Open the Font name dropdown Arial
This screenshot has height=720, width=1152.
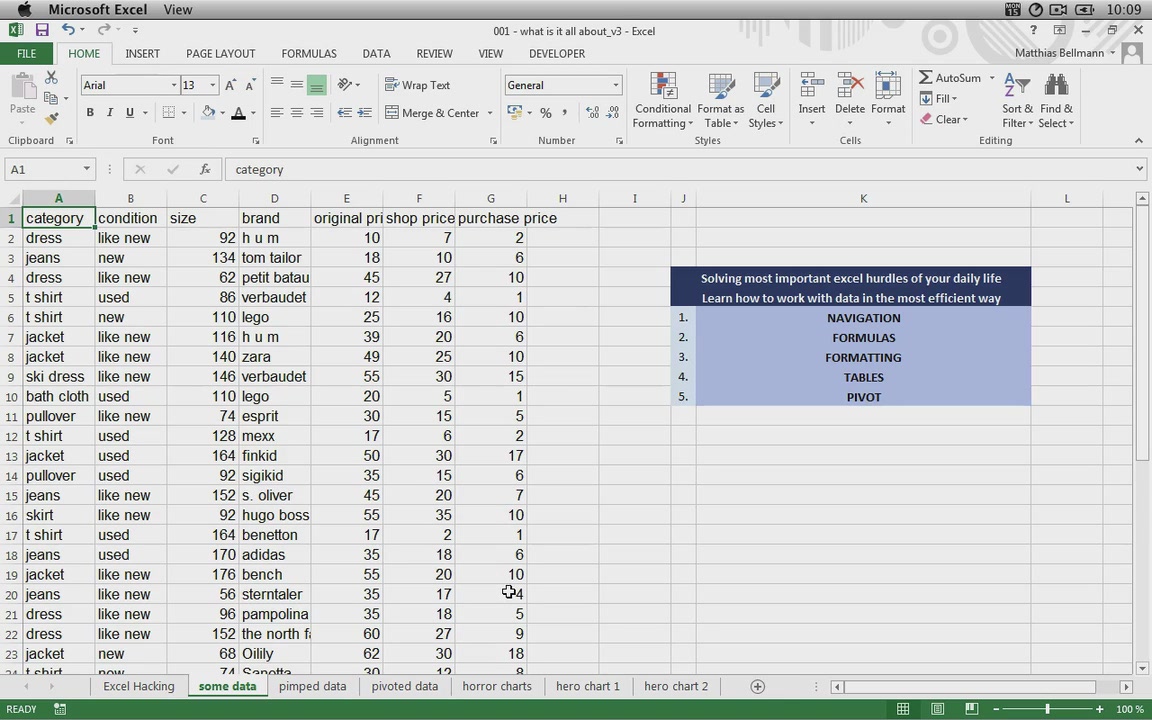tap(174, 85)
